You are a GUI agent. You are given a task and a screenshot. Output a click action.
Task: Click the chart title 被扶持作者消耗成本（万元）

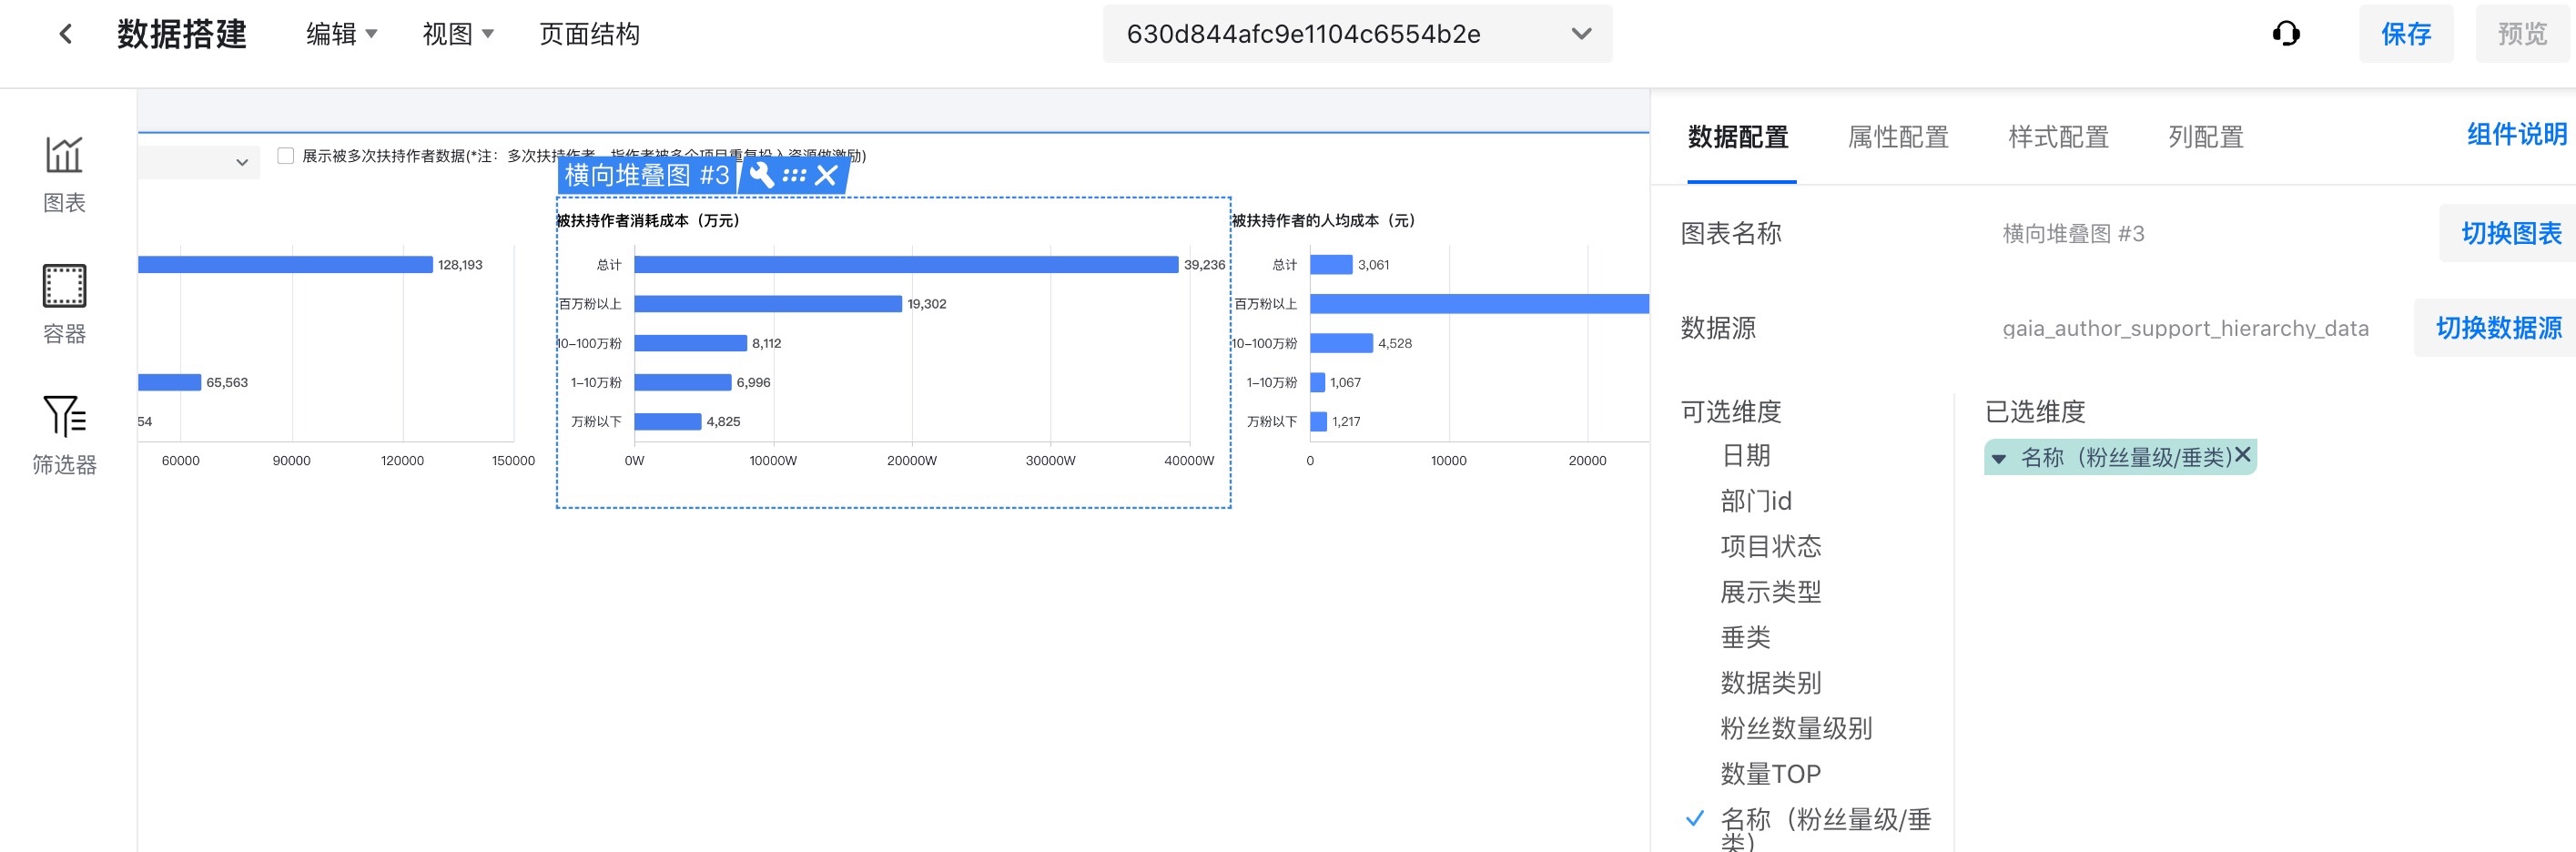648,220
